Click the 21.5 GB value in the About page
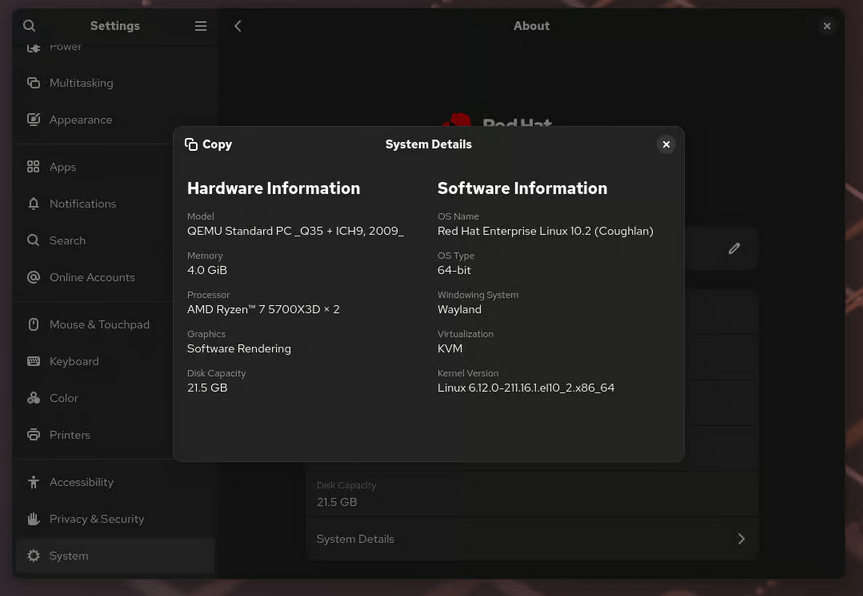 tap(337, 502)
